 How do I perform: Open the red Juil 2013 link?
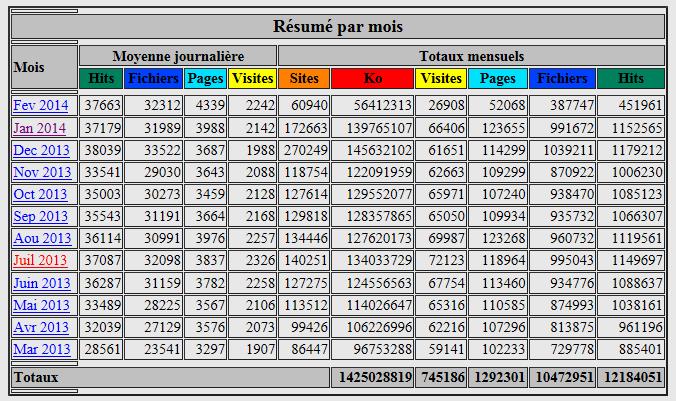click(40, 260)
